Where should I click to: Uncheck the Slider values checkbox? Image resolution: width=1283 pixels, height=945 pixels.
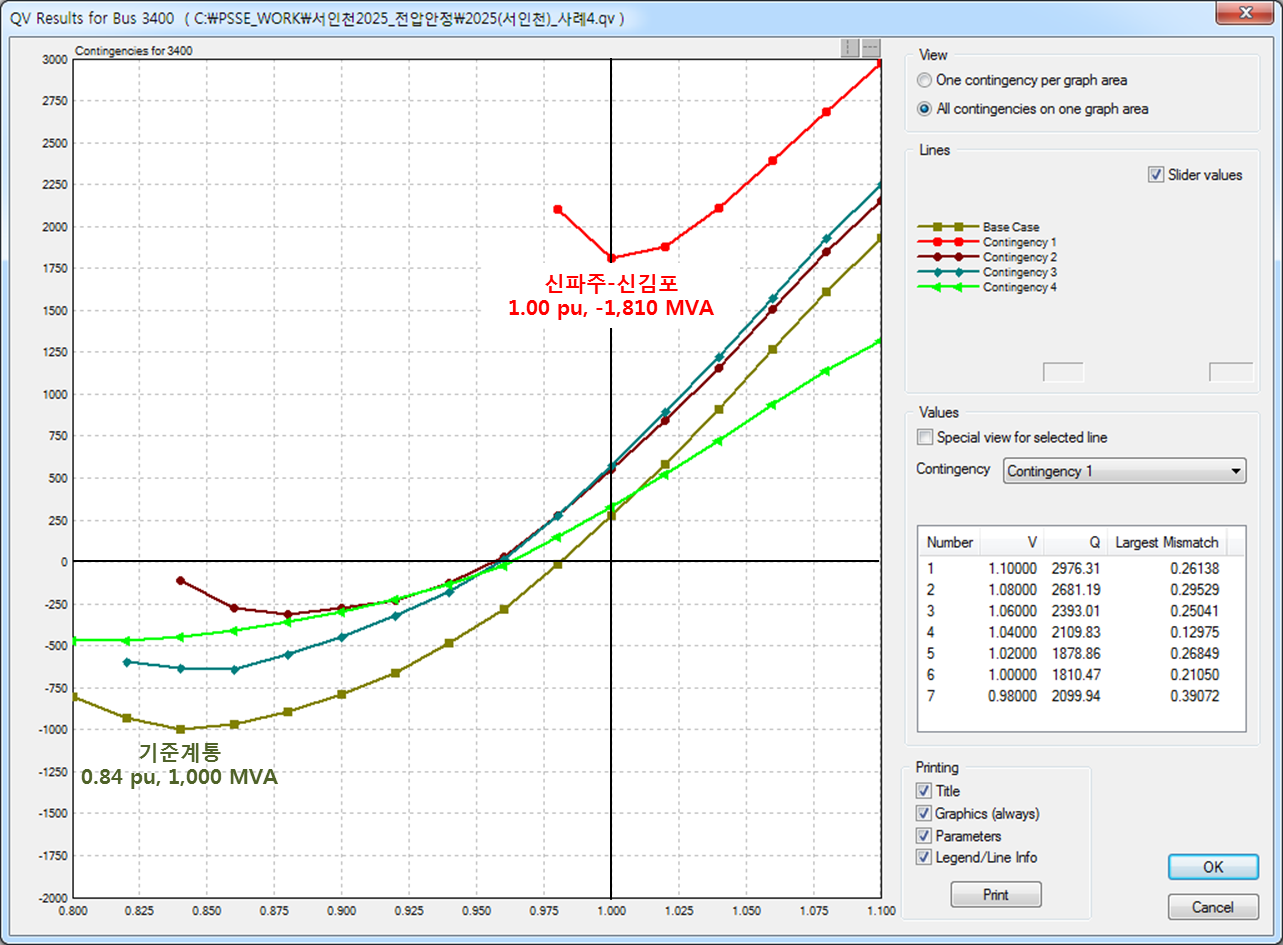coord(1157,175)
